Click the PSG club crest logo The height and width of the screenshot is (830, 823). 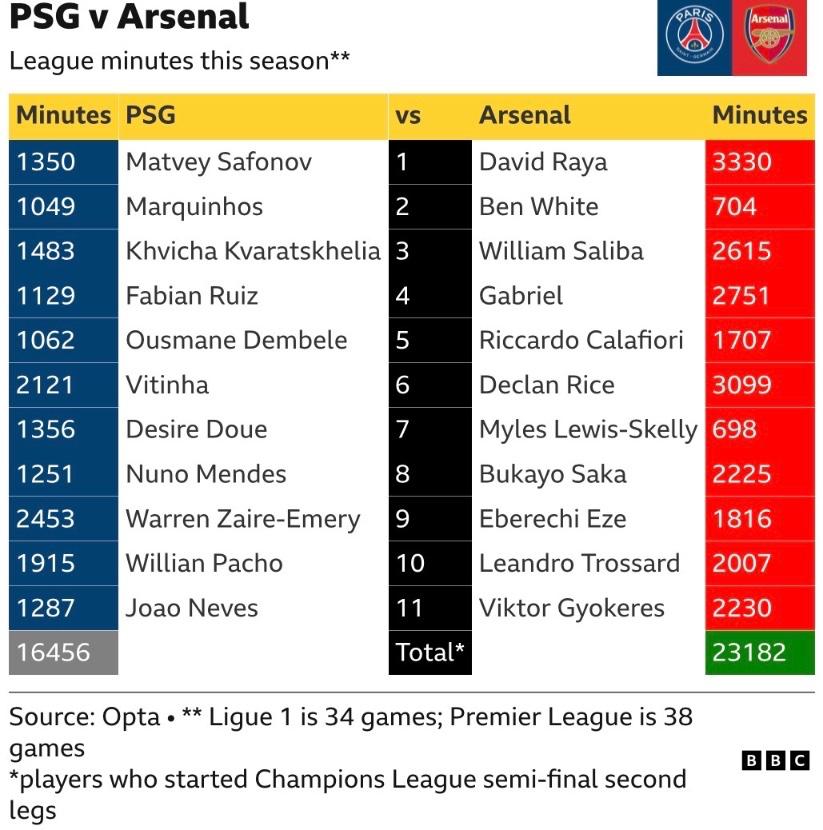694,36
